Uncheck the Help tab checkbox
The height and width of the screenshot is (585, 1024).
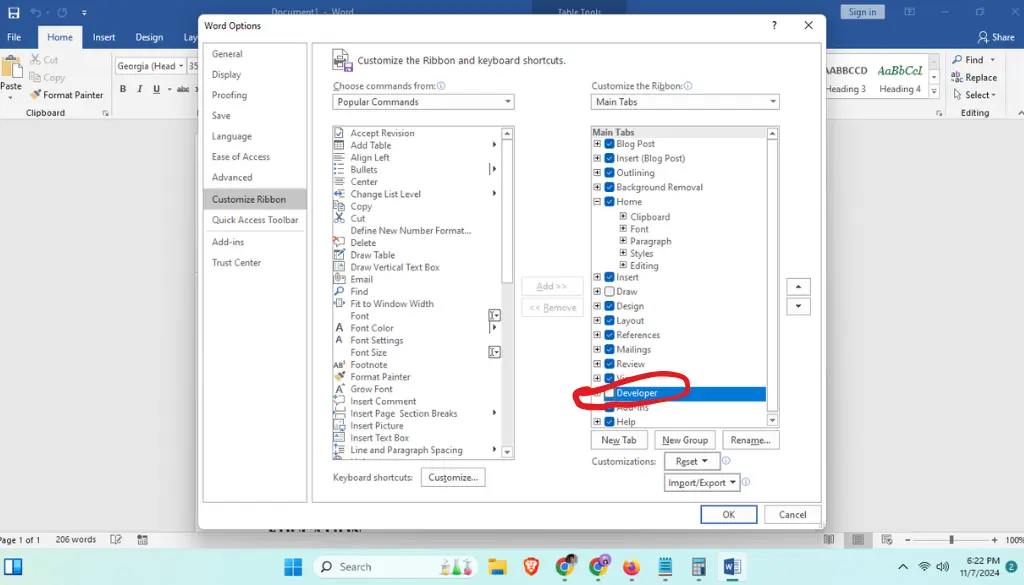coord(609,422)
